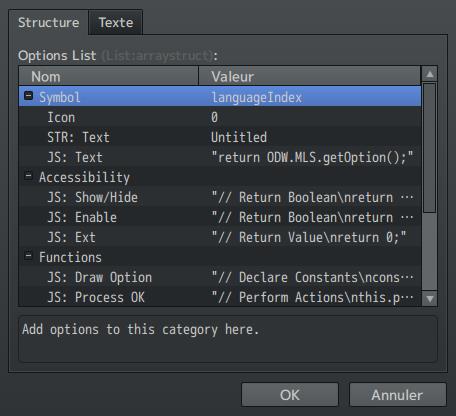Image resolution: width=456 pixels, height=416 pixels.
Task: Click the languageIndex value
Action: coord(257,97)
